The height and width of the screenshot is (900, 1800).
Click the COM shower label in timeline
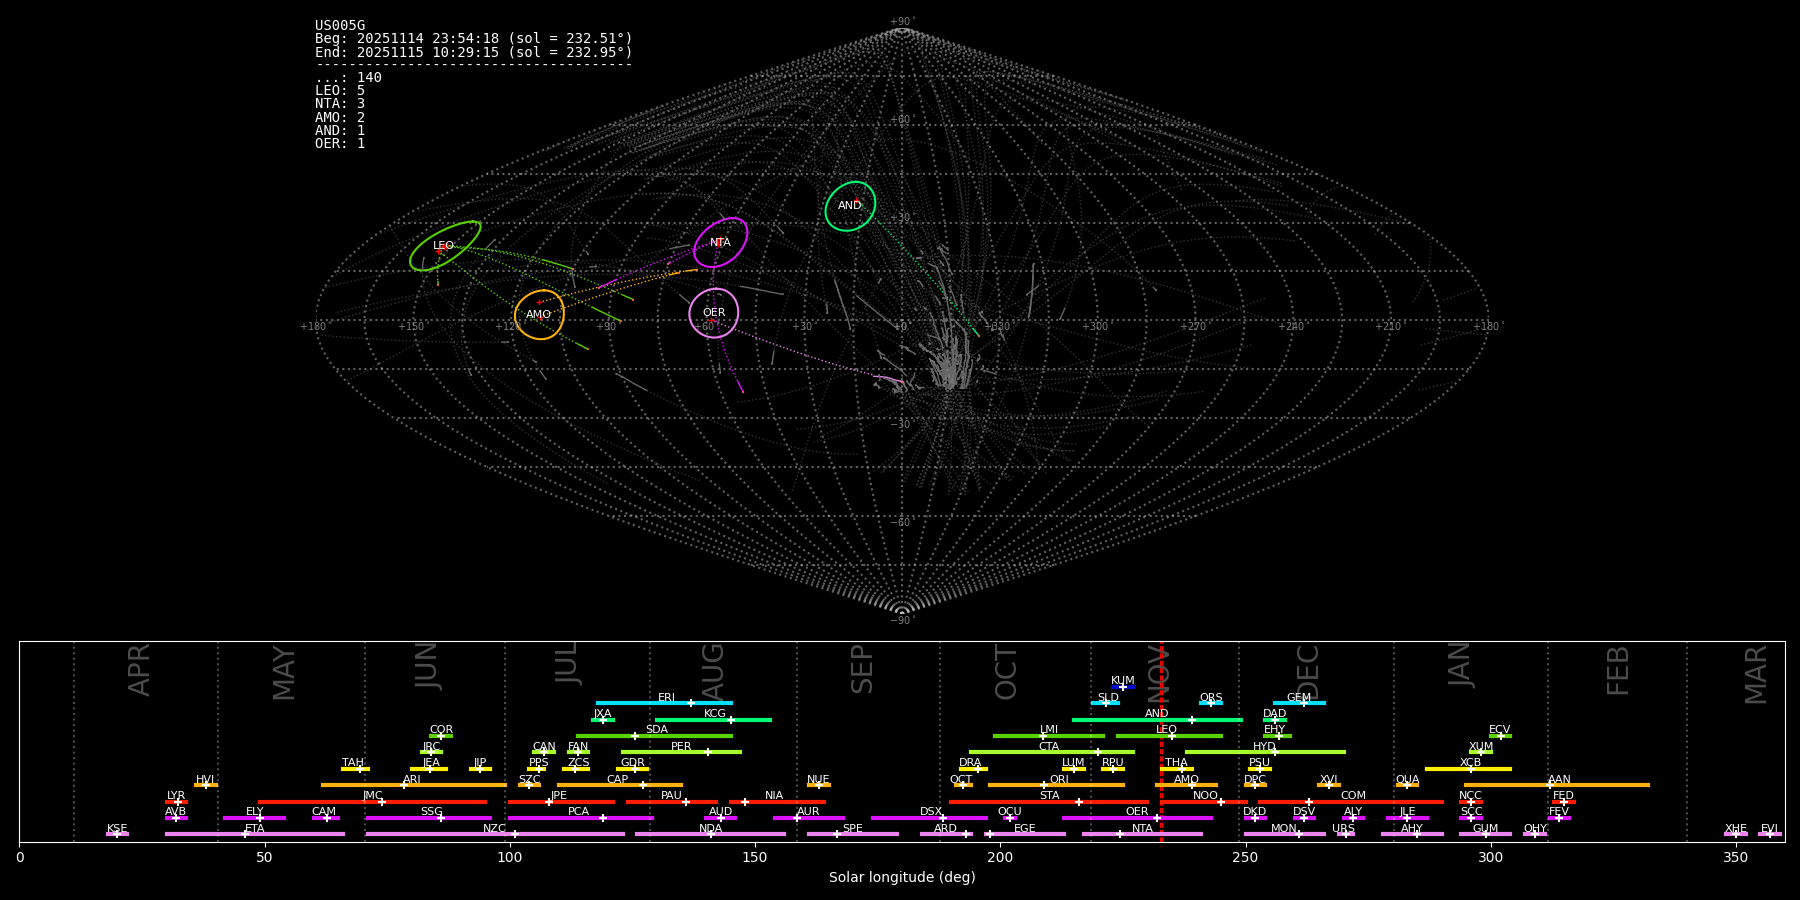point(1353,796)
